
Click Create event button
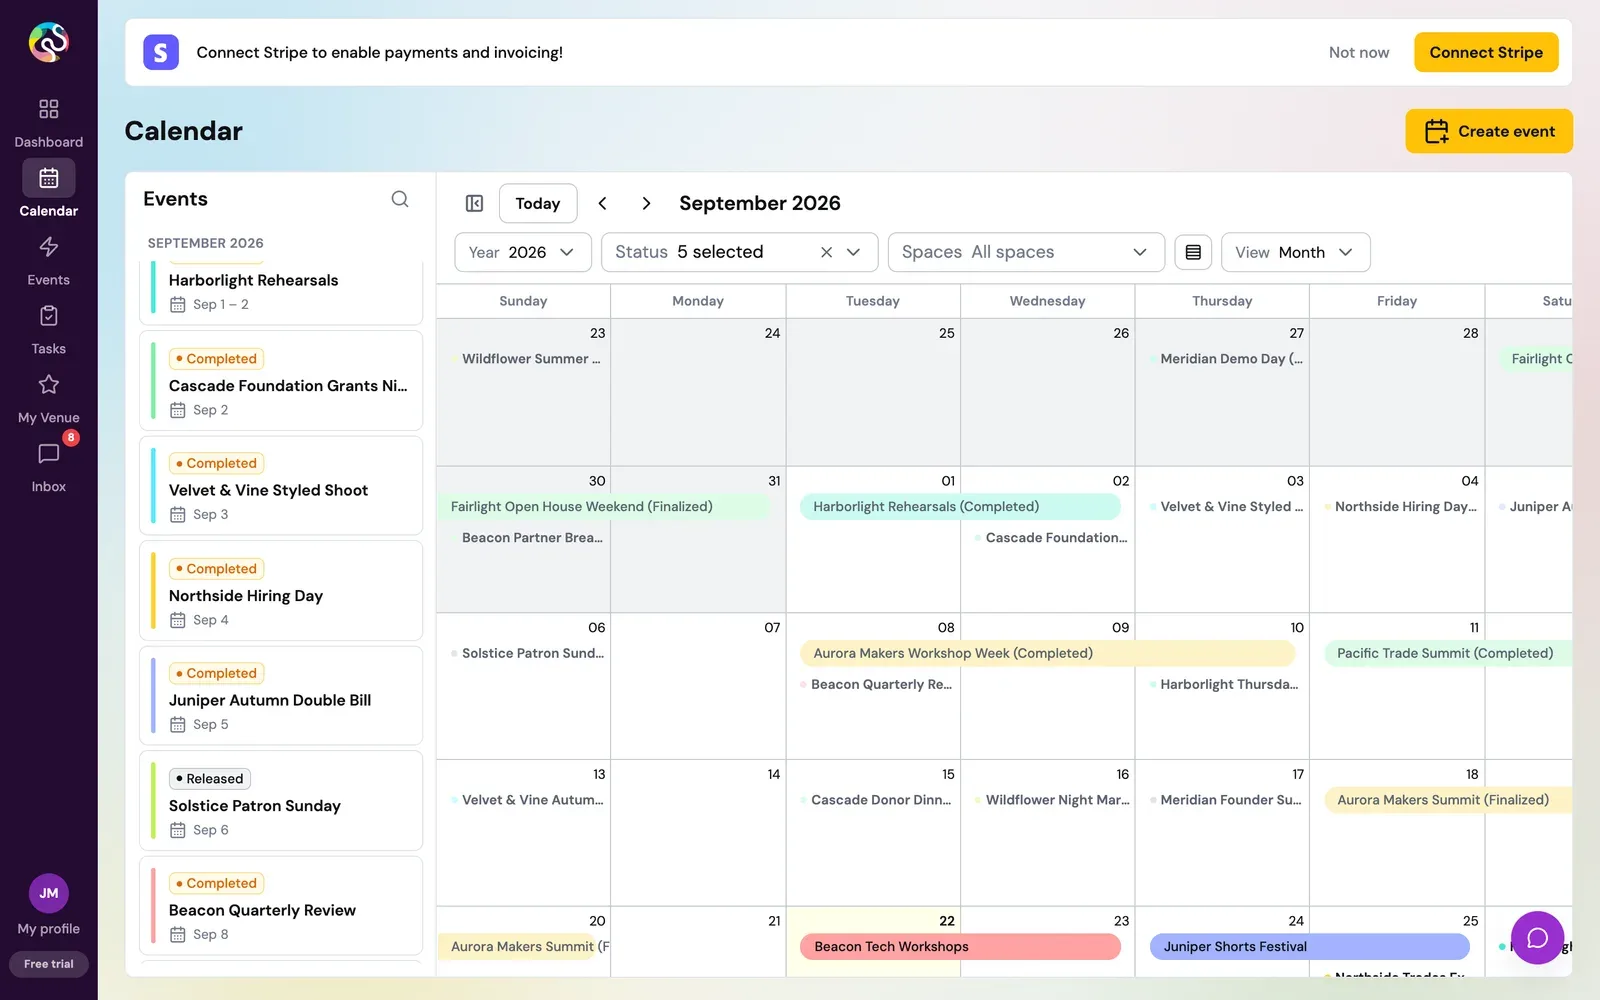click(x=1489, y=131)
